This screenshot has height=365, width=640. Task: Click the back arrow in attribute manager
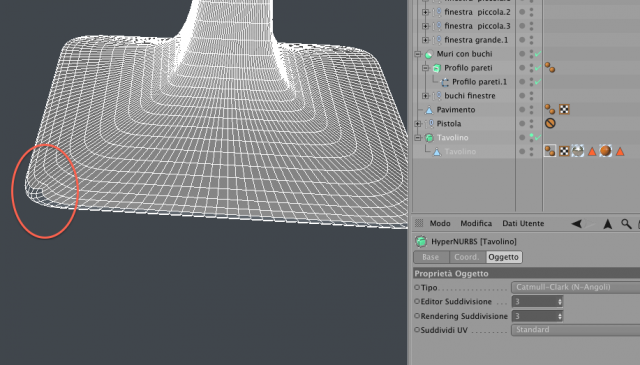[x=576, y=223]
